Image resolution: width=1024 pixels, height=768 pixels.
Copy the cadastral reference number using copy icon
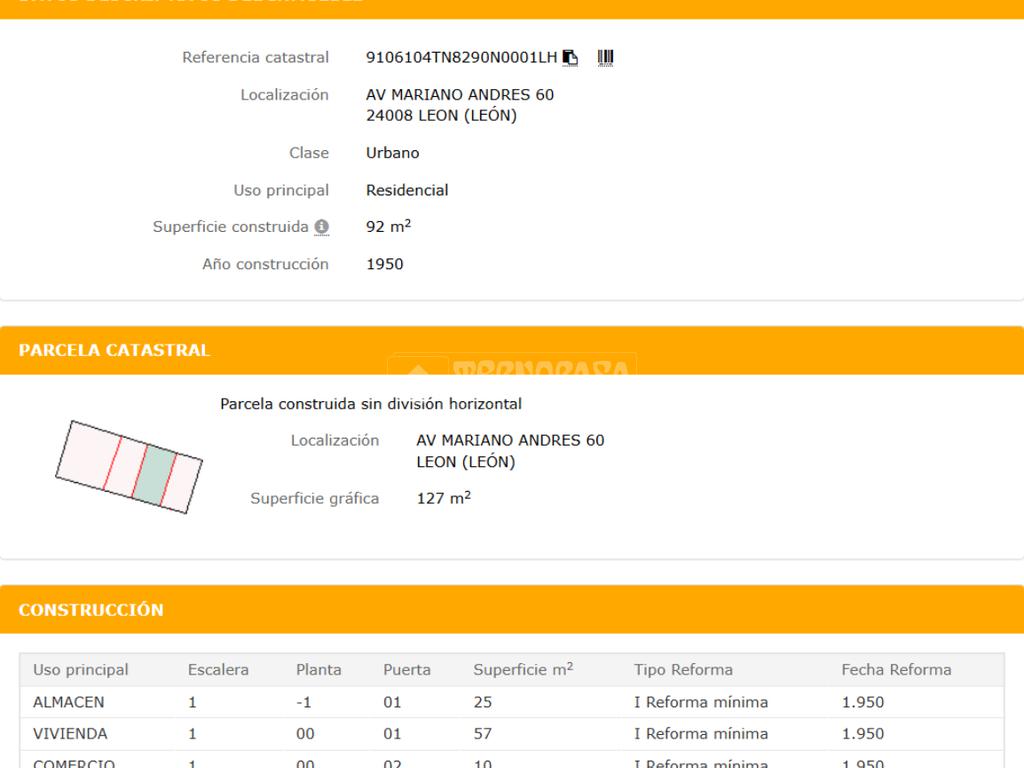pos(570,58)
